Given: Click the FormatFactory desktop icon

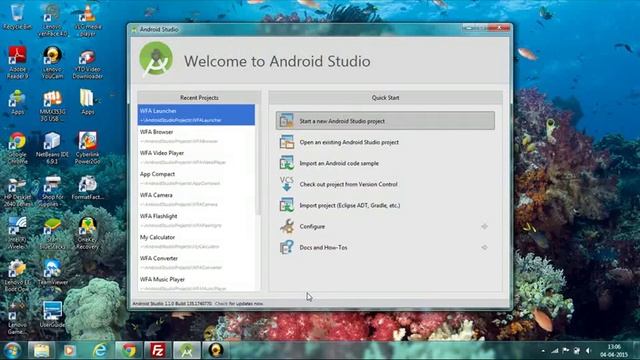Looking at the screenshot, I should click(87, 188).
